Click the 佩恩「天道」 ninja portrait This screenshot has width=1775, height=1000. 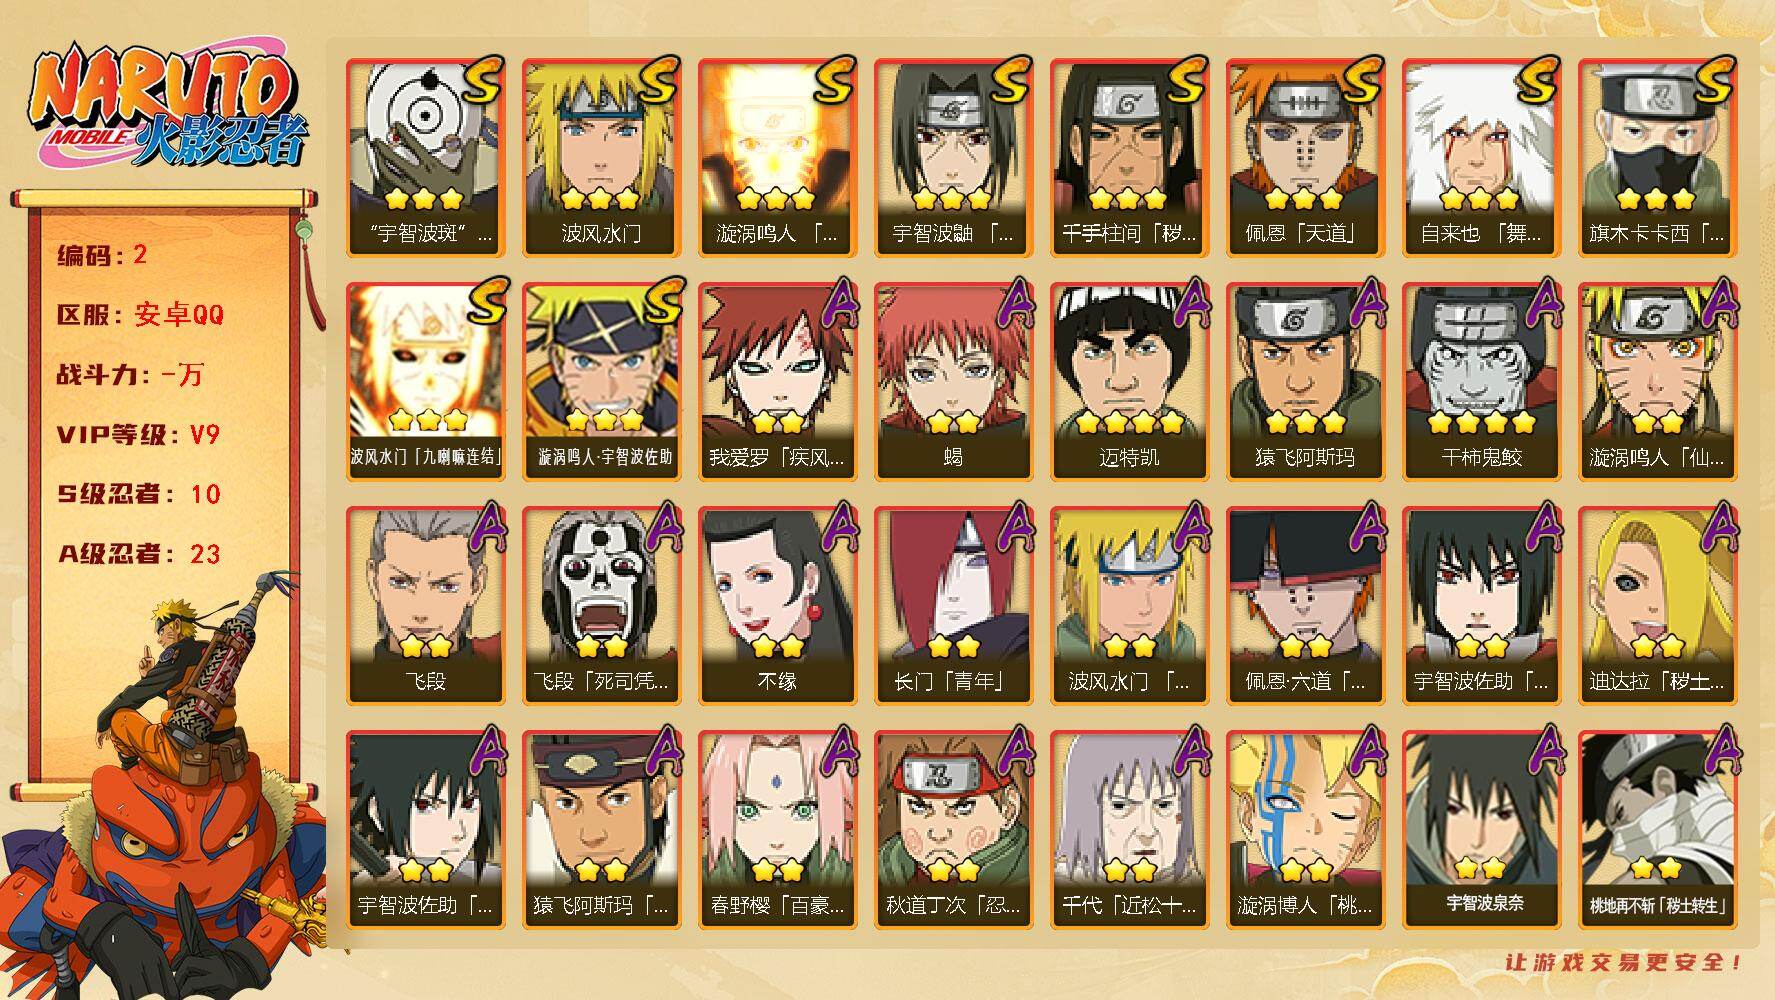pos(1305,157)
